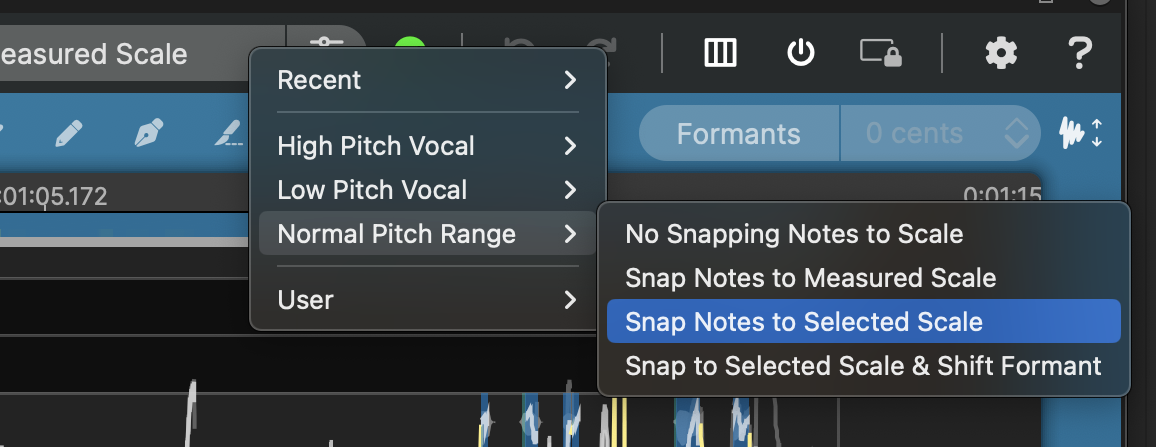Click the piano keyboard icon
This screenshot has width=1156, height=447.
[x=720, y=53]
